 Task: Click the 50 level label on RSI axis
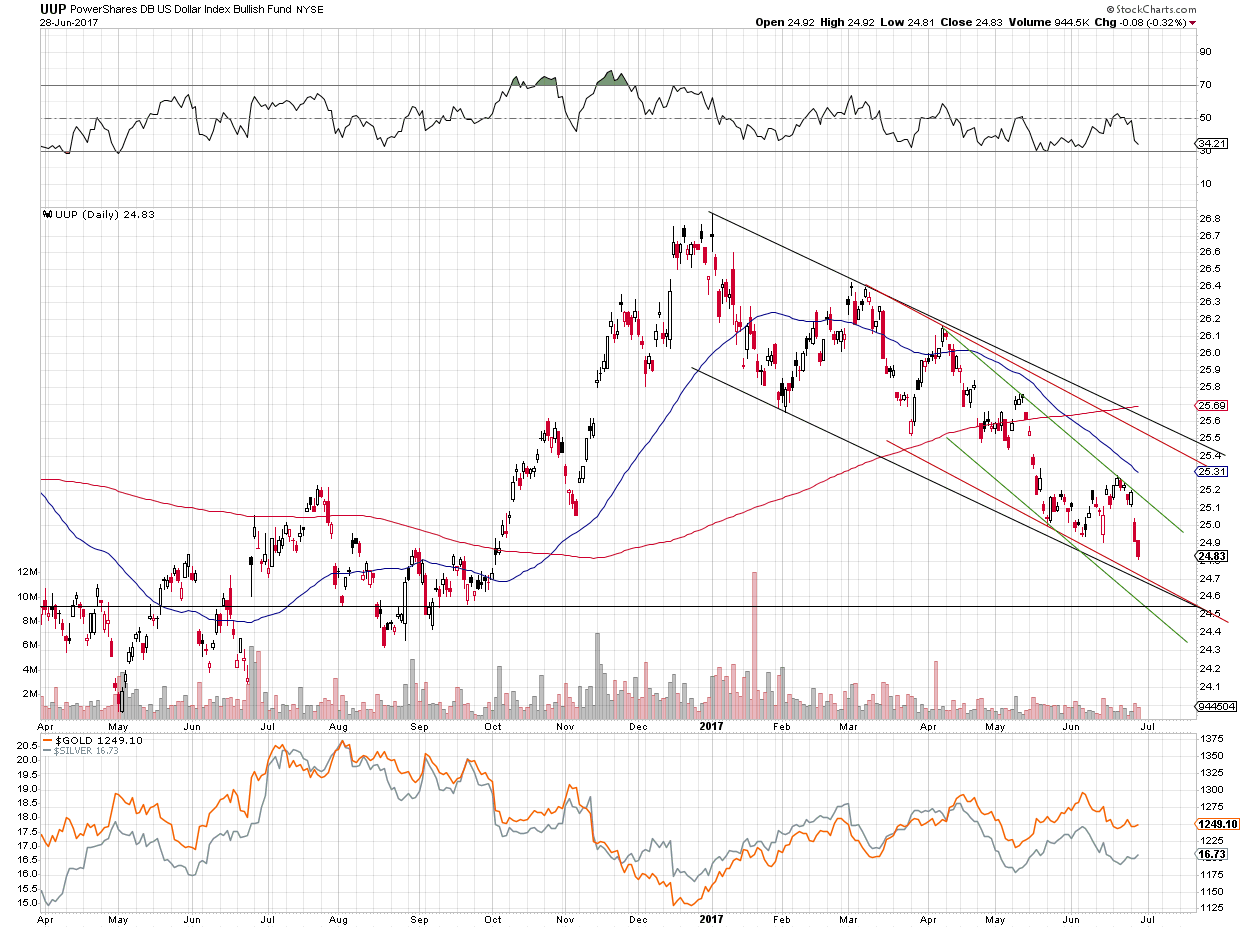pyautogui.click(x=1205, y=118)
